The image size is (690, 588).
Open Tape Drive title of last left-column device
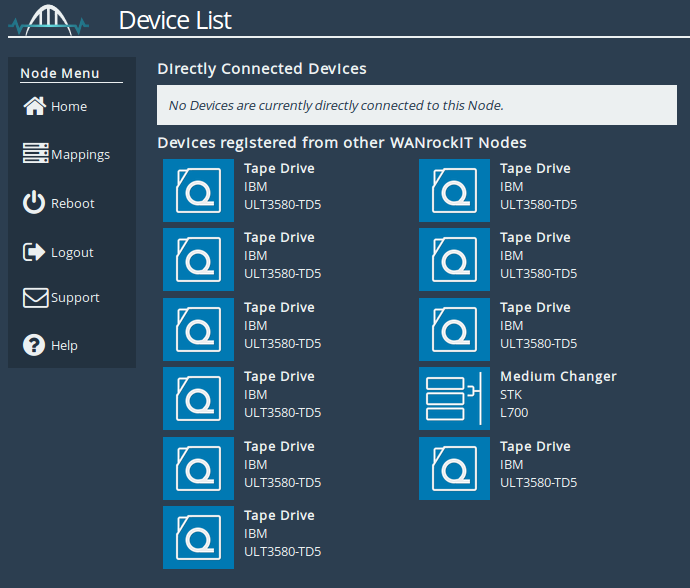click(x=279, y=515)
